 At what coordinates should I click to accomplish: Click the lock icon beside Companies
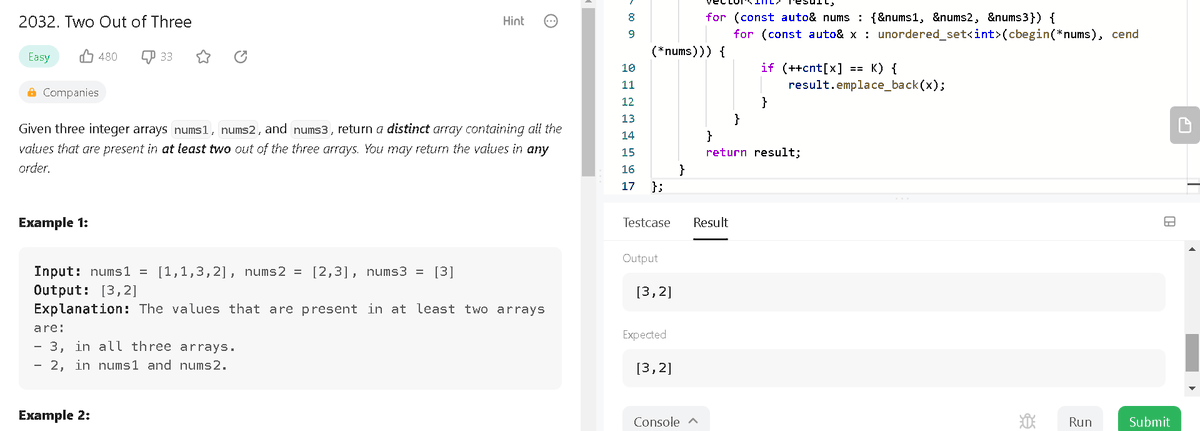(32, 92)
